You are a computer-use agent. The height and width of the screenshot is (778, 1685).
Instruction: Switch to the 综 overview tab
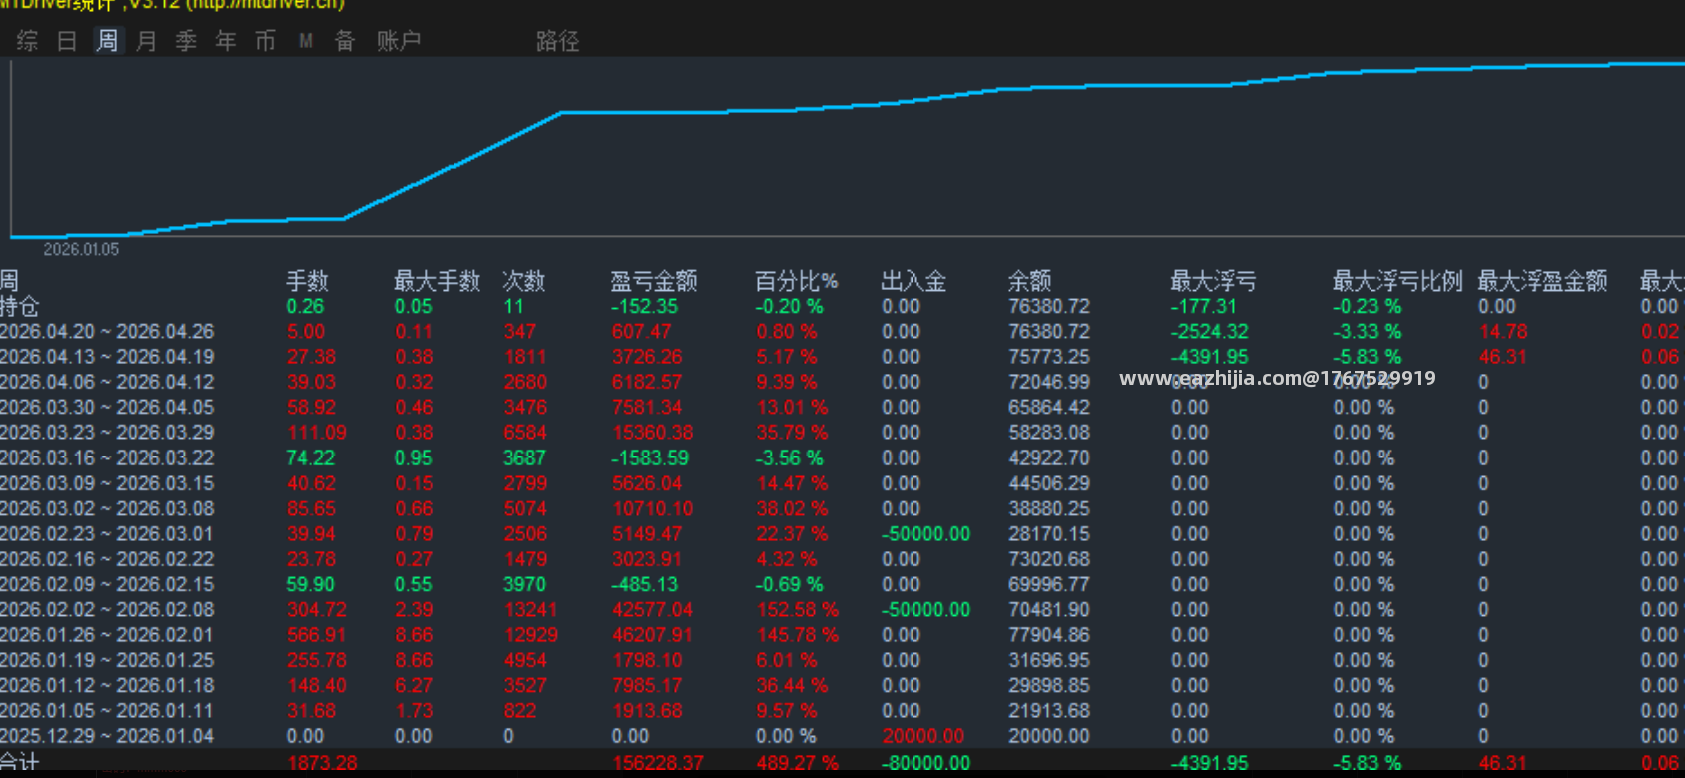click(27, 41)
